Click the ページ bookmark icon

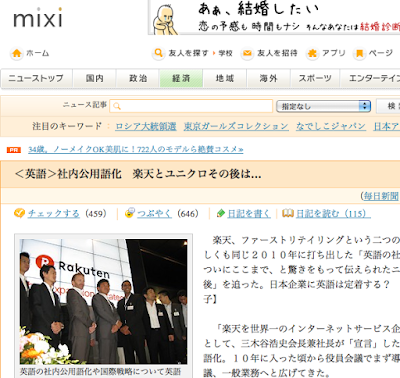(359, 53)
